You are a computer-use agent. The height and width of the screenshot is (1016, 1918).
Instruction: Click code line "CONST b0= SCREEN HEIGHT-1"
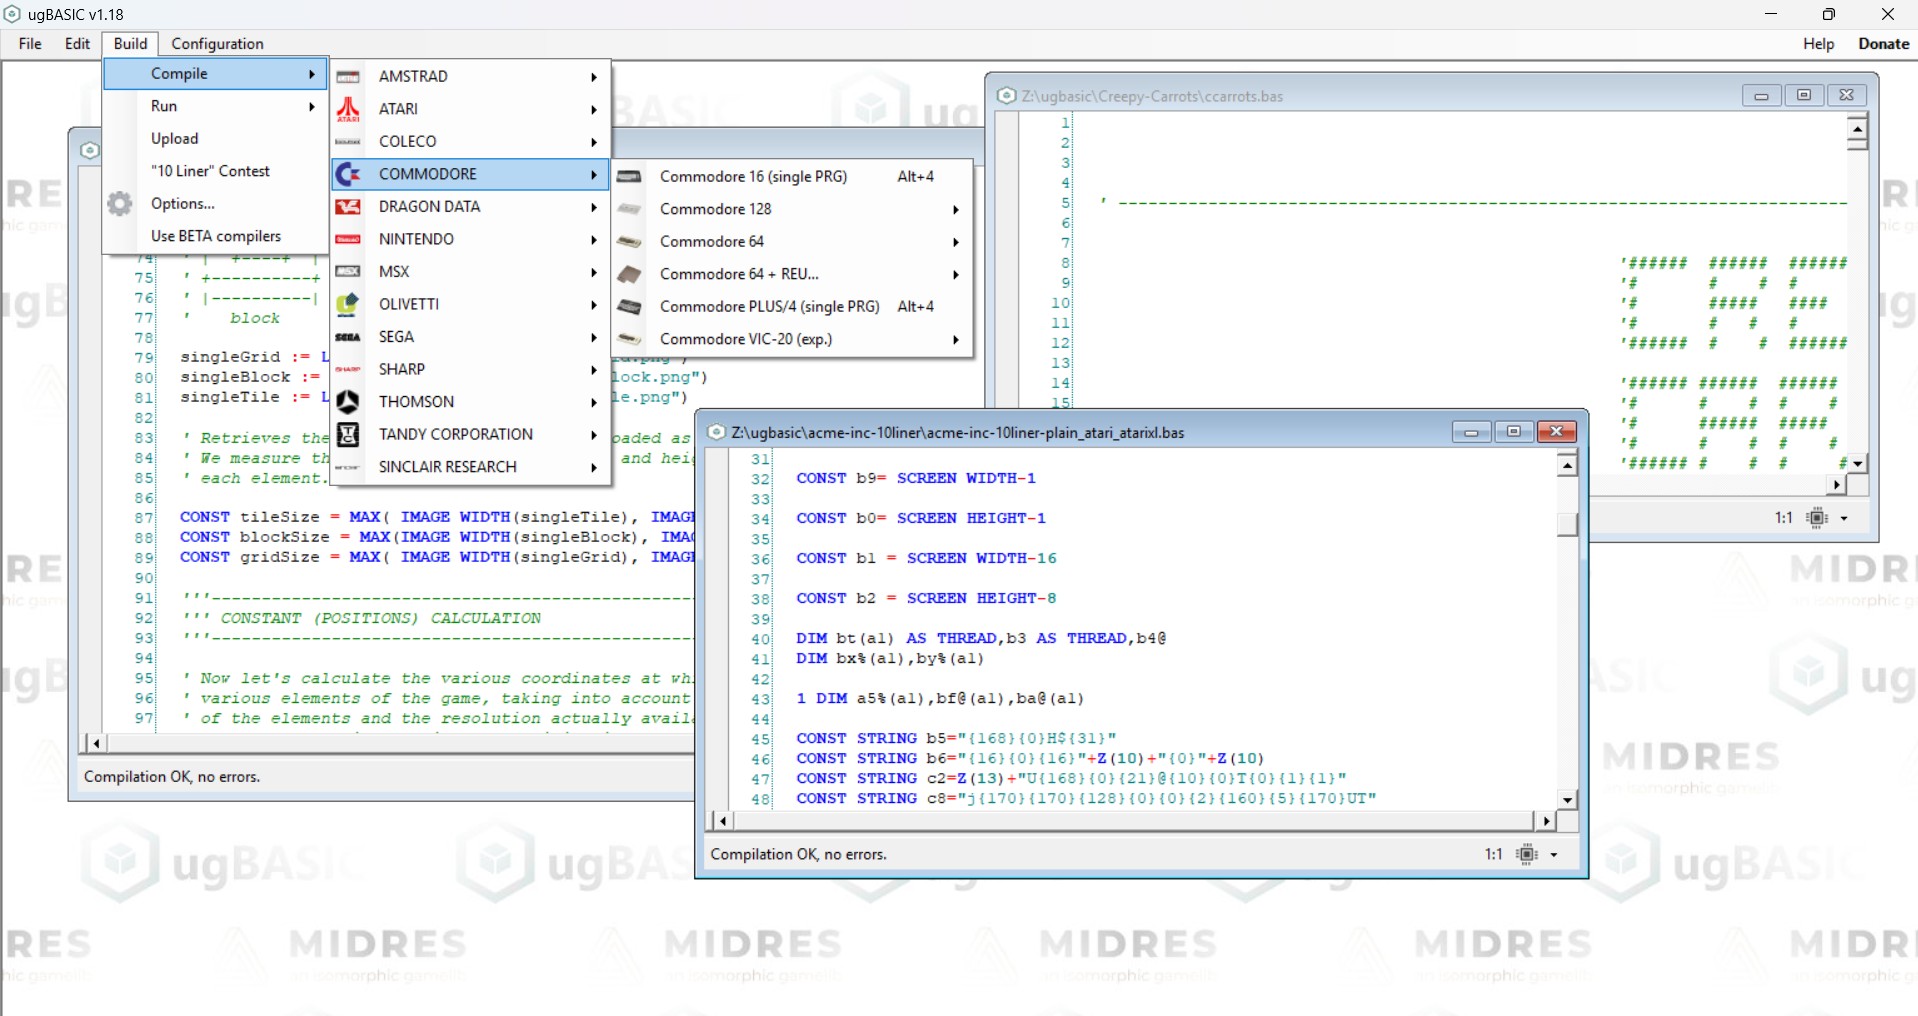(921, 519)
